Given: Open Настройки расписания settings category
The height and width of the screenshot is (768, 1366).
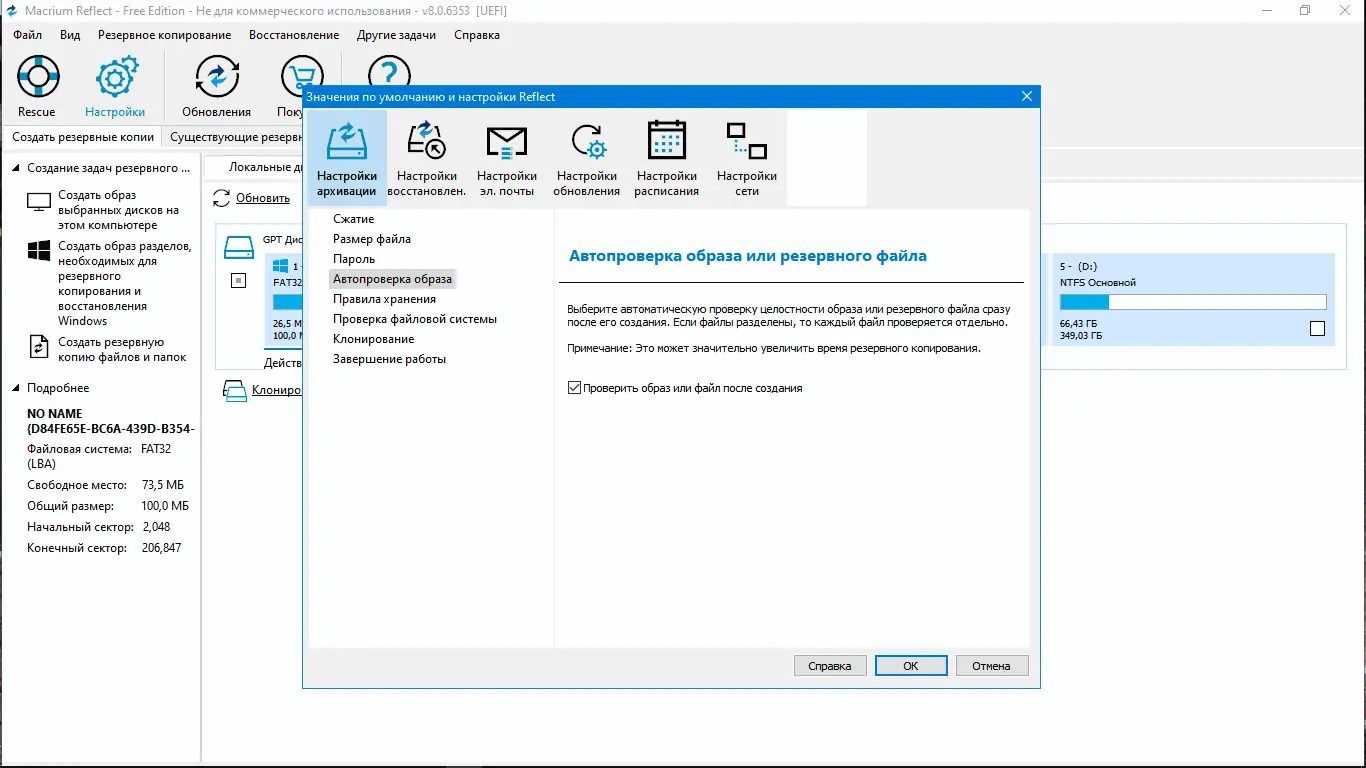Looking at the screenshot, I should [667, 158].
